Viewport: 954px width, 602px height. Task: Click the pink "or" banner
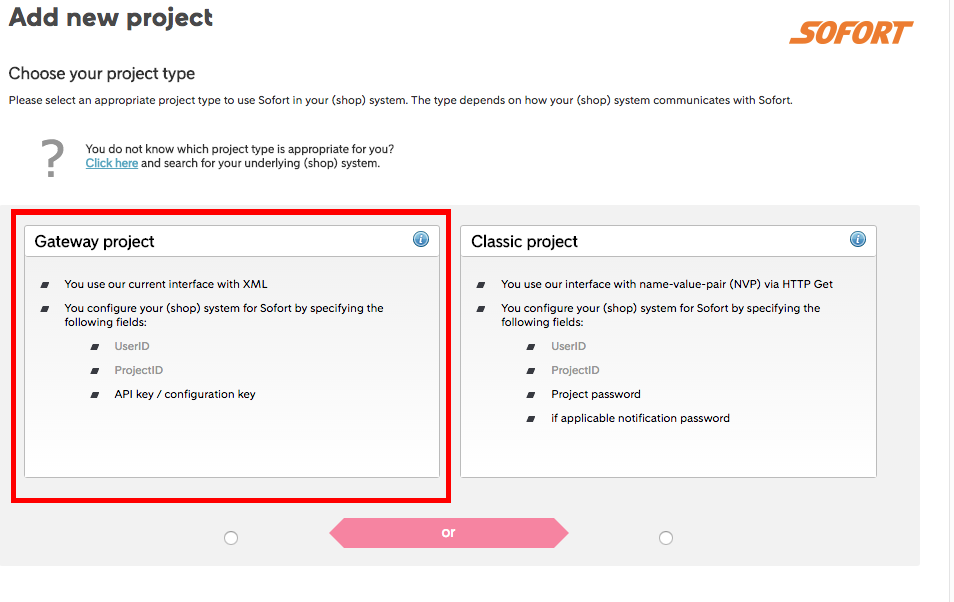tap(448, 533)
